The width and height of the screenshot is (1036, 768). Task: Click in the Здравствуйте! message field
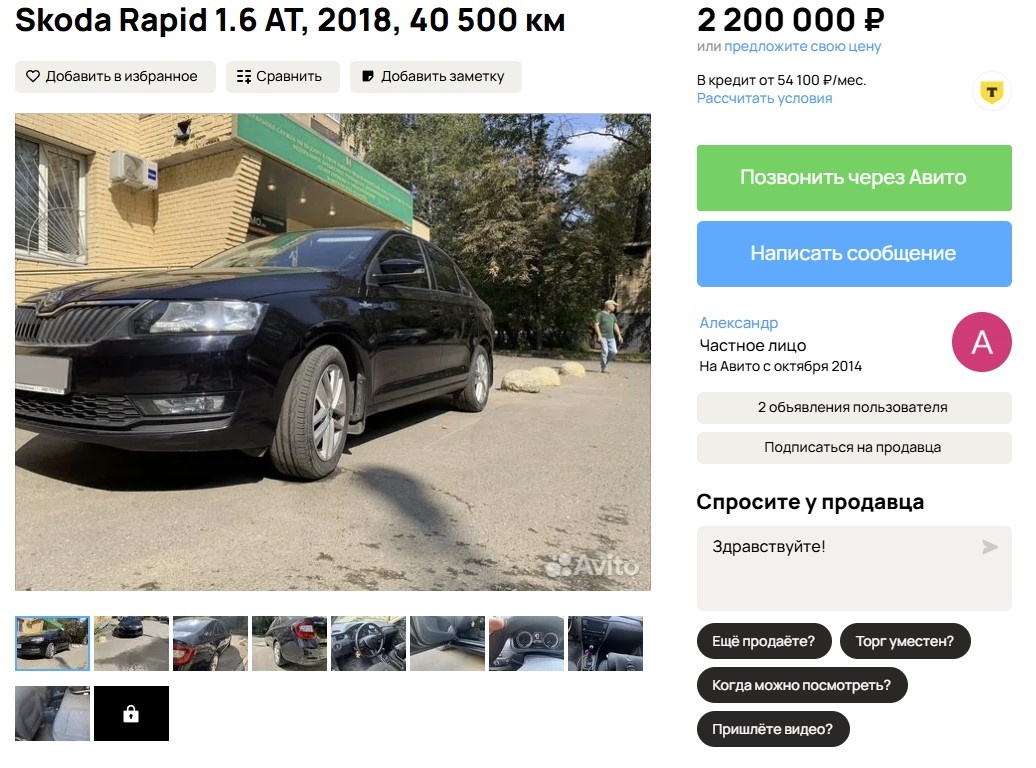[x=854, y=568]
